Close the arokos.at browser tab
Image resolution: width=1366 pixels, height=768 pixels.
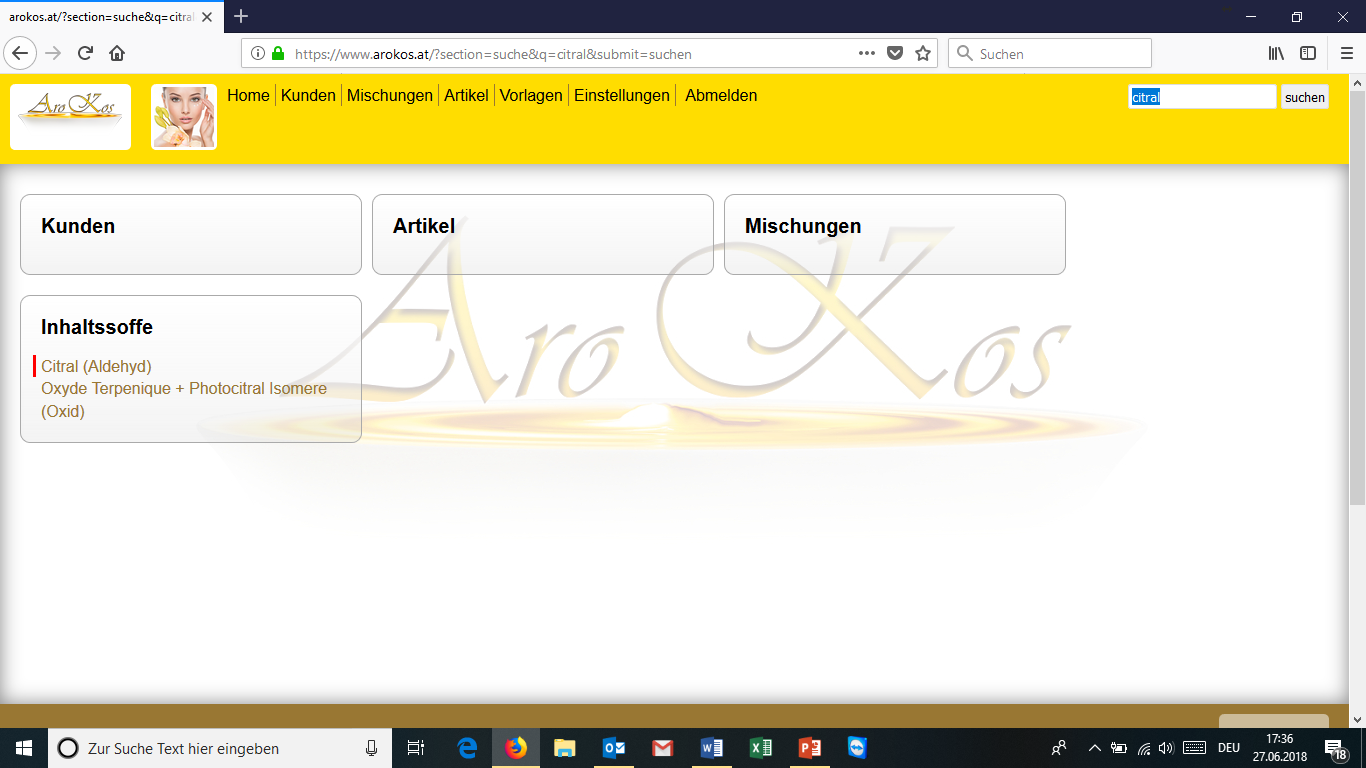pyautogui.click(x=207, y=17)
